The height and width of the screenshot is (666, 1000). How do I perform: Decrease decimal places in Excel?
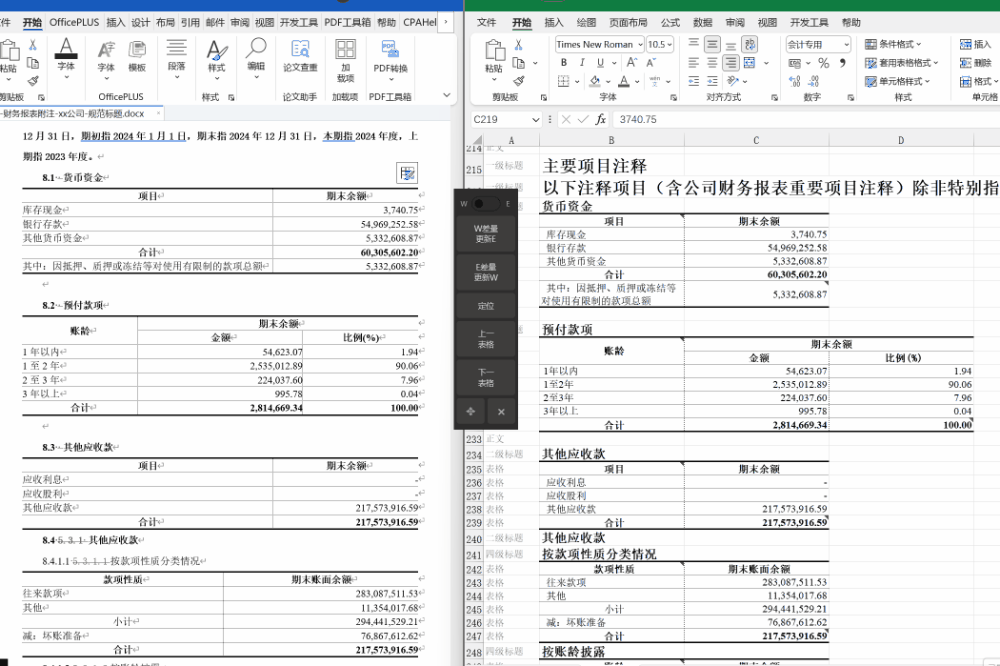click(x=814, y=81)
